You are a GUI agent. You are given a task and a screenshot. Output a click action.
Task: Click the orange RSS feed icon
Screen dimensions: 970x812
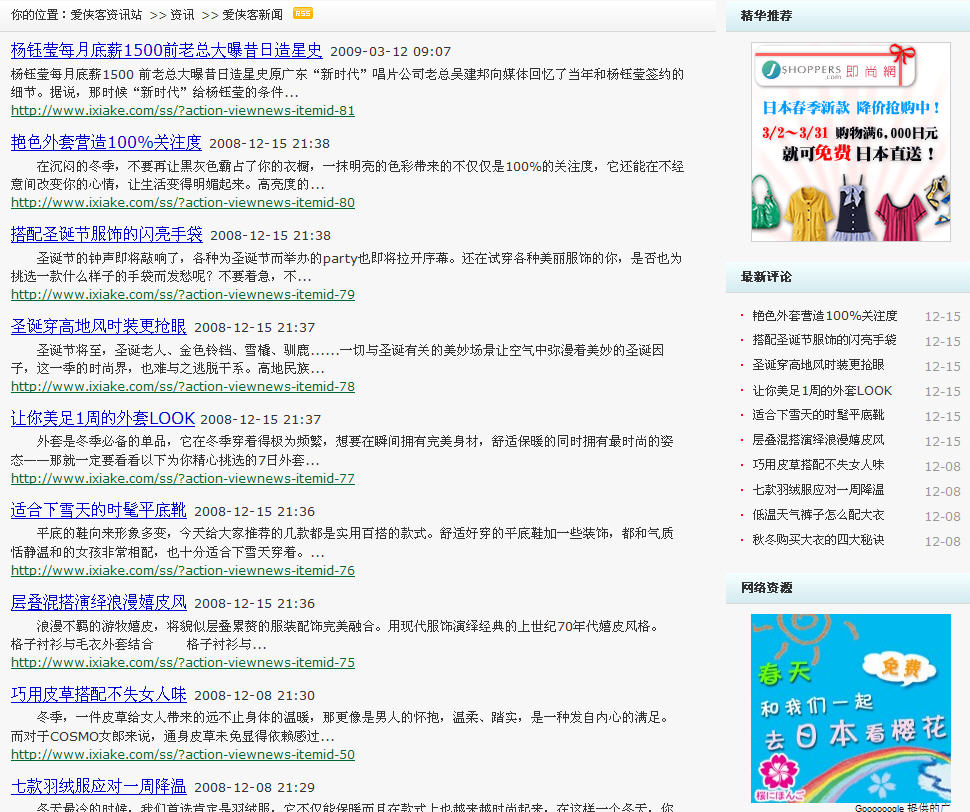(x=302, y=13)
